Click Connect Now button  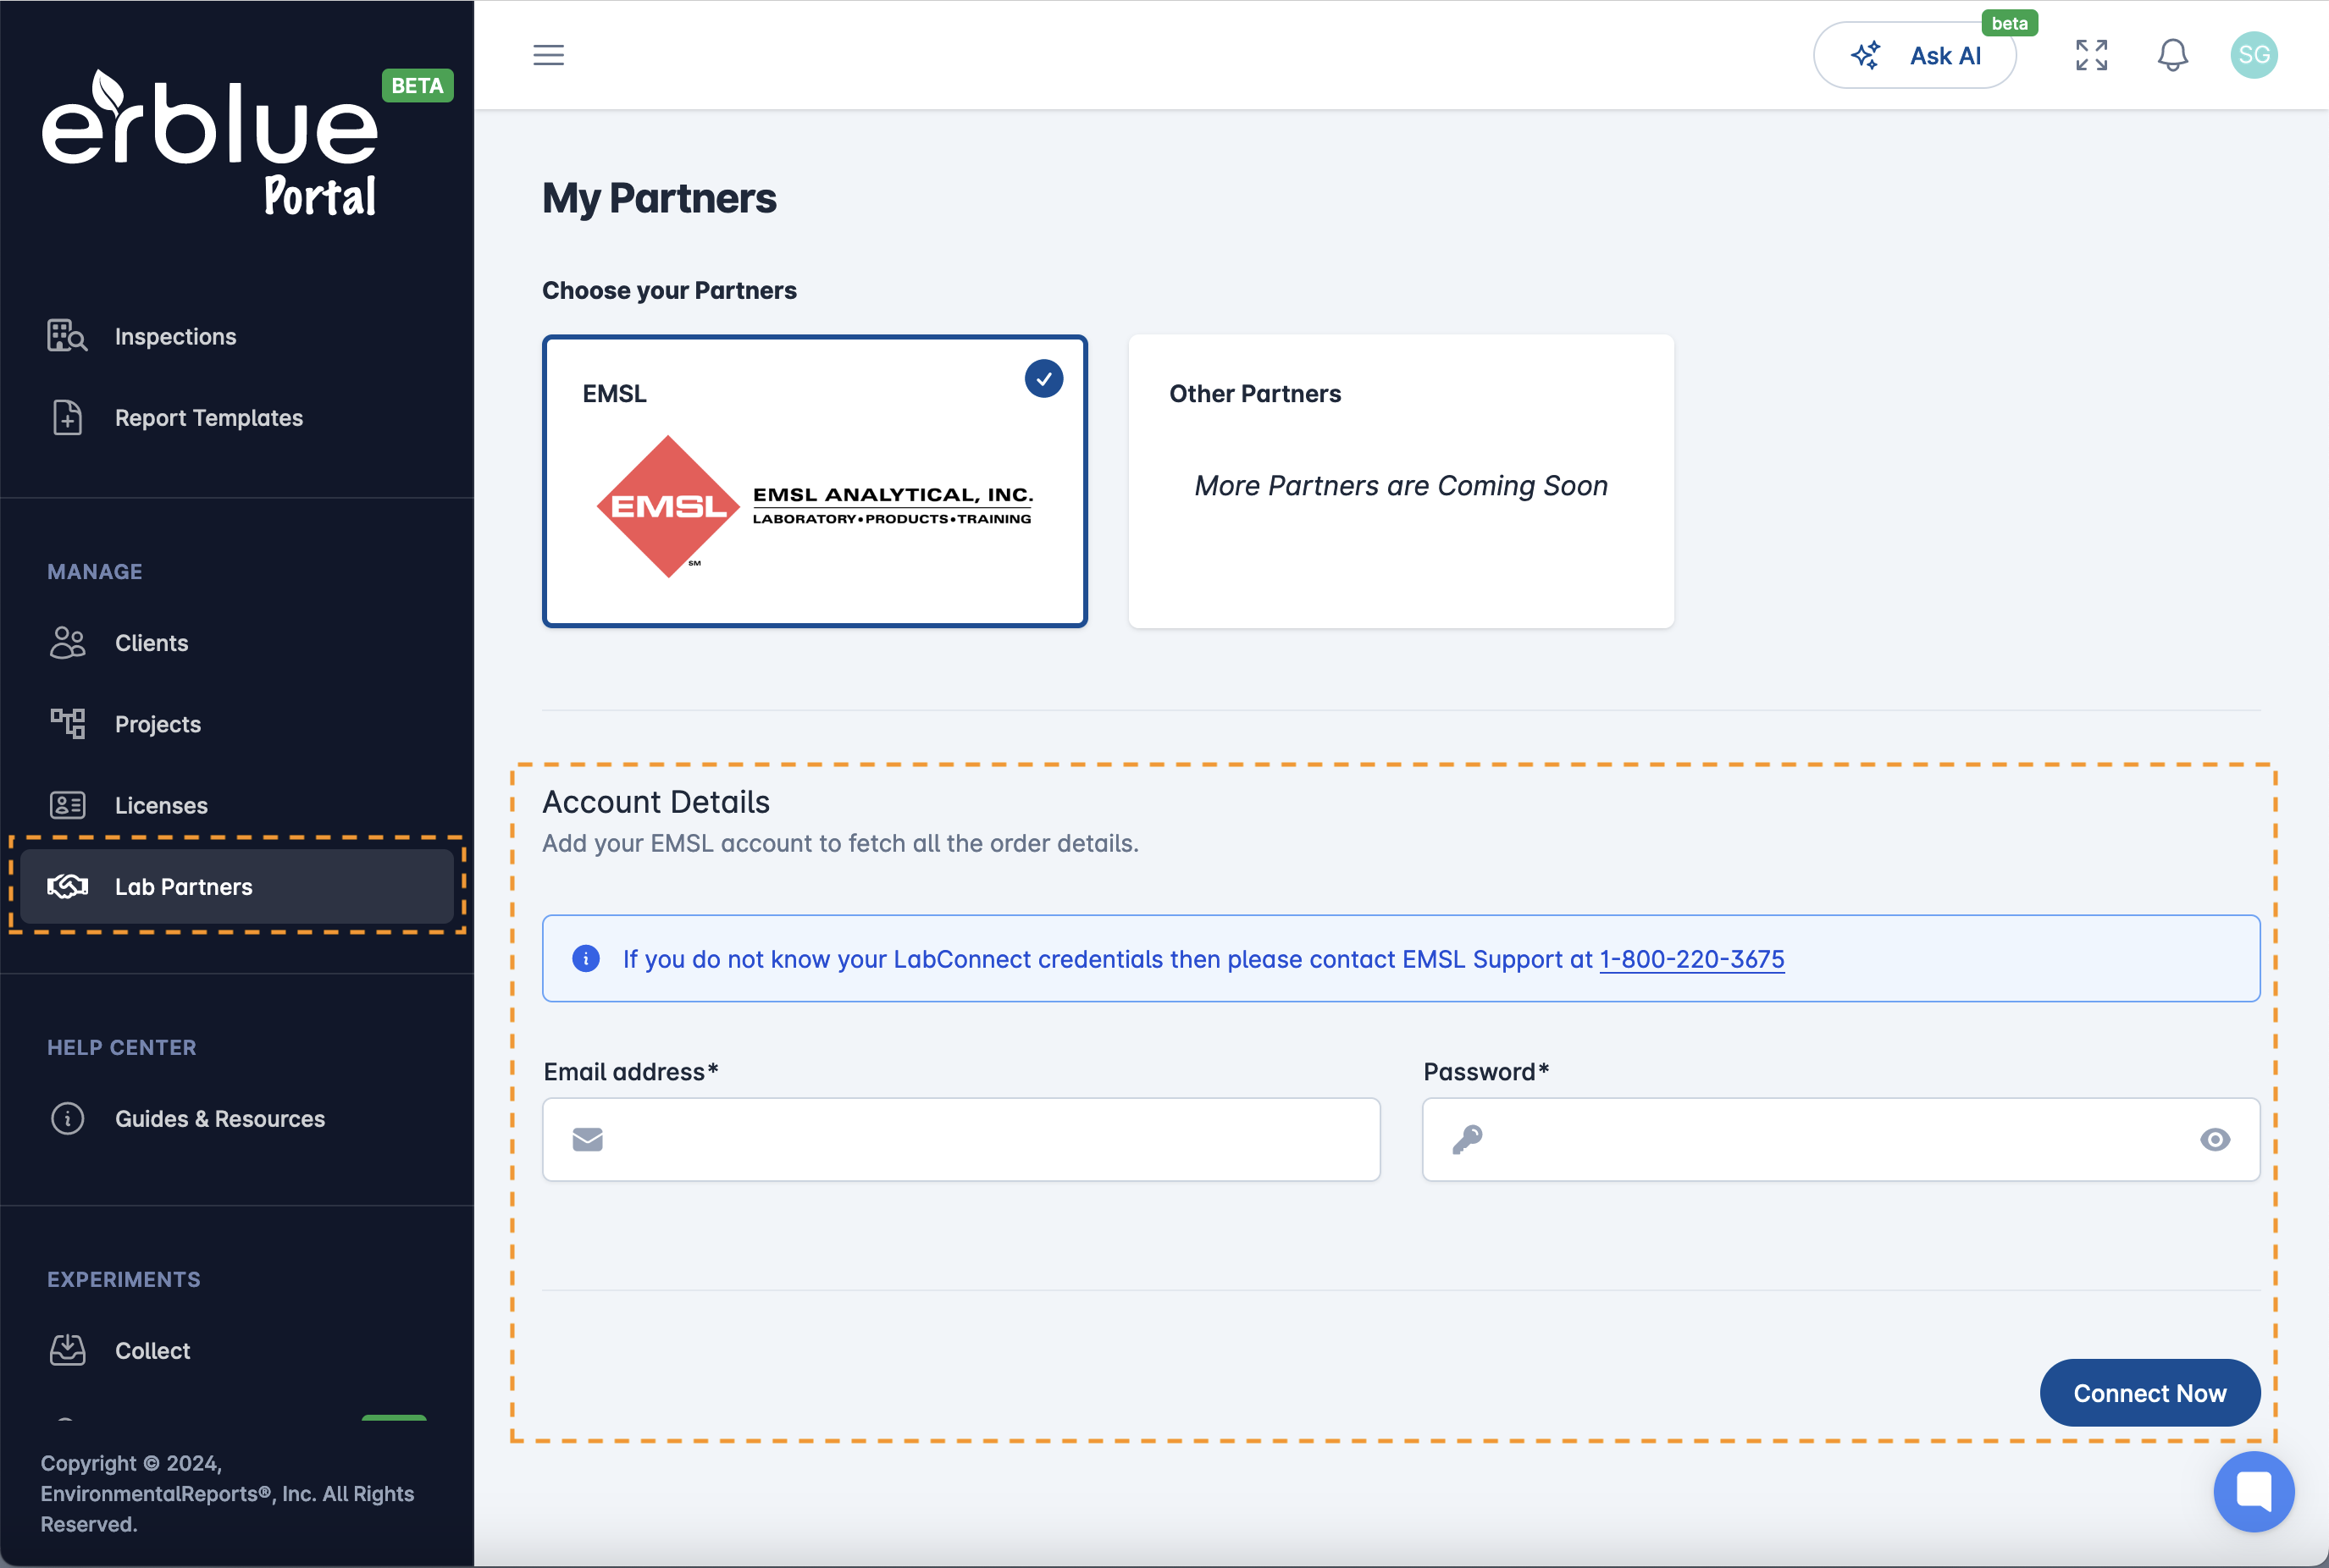click(x=2149, y=1391)
